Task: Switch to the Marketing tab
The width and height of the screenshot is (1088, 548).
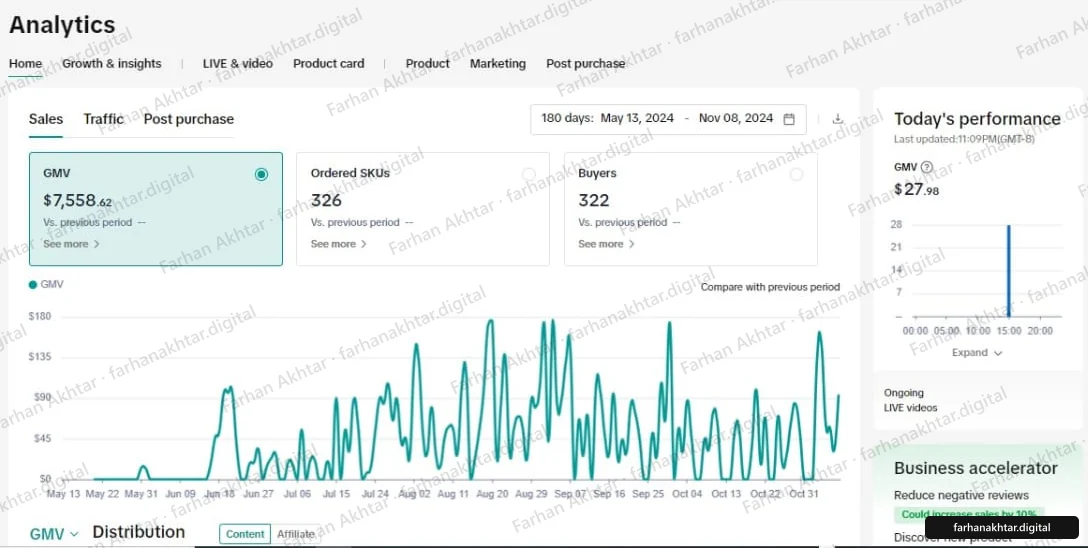Action: pos(498,64)
